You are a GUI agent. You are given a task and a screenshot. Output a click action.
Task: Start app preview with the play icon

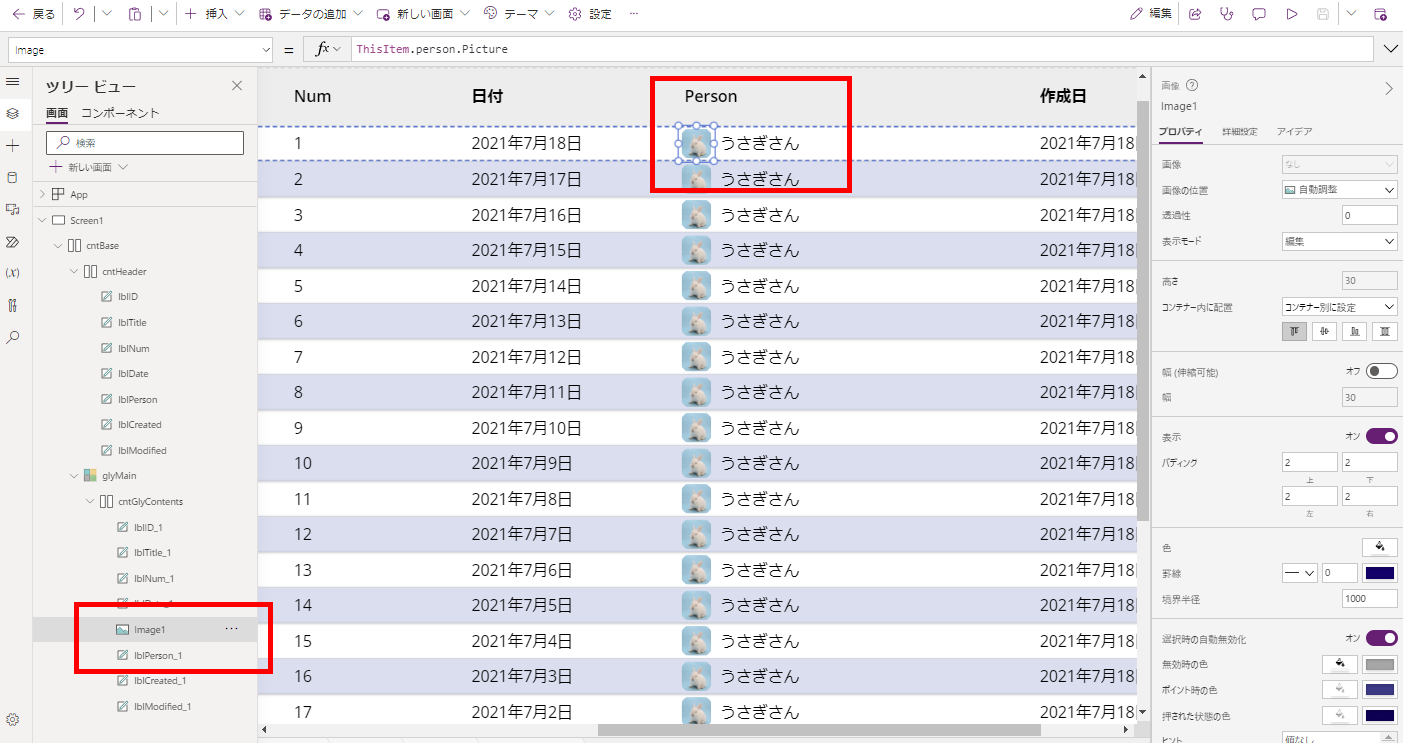coord(1291,13)
